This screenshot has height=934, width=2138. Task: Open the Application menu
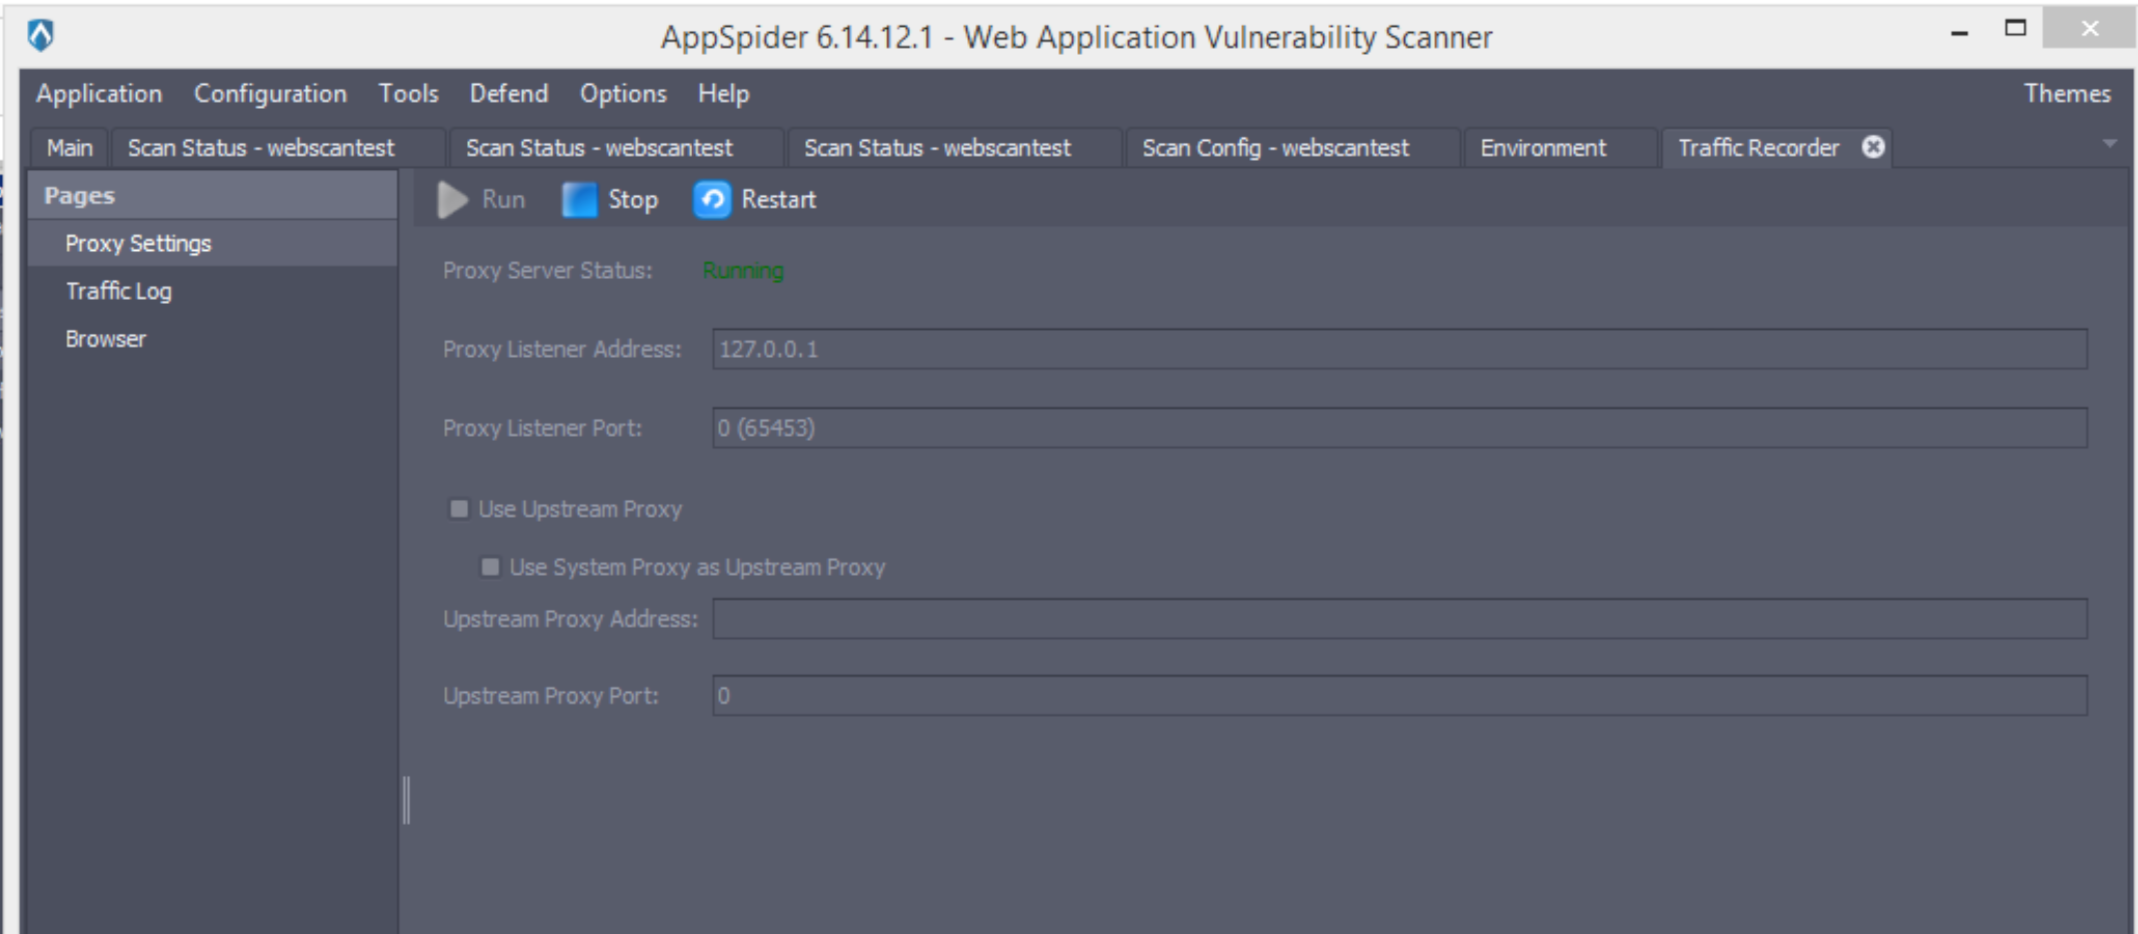tap(99, 94)
